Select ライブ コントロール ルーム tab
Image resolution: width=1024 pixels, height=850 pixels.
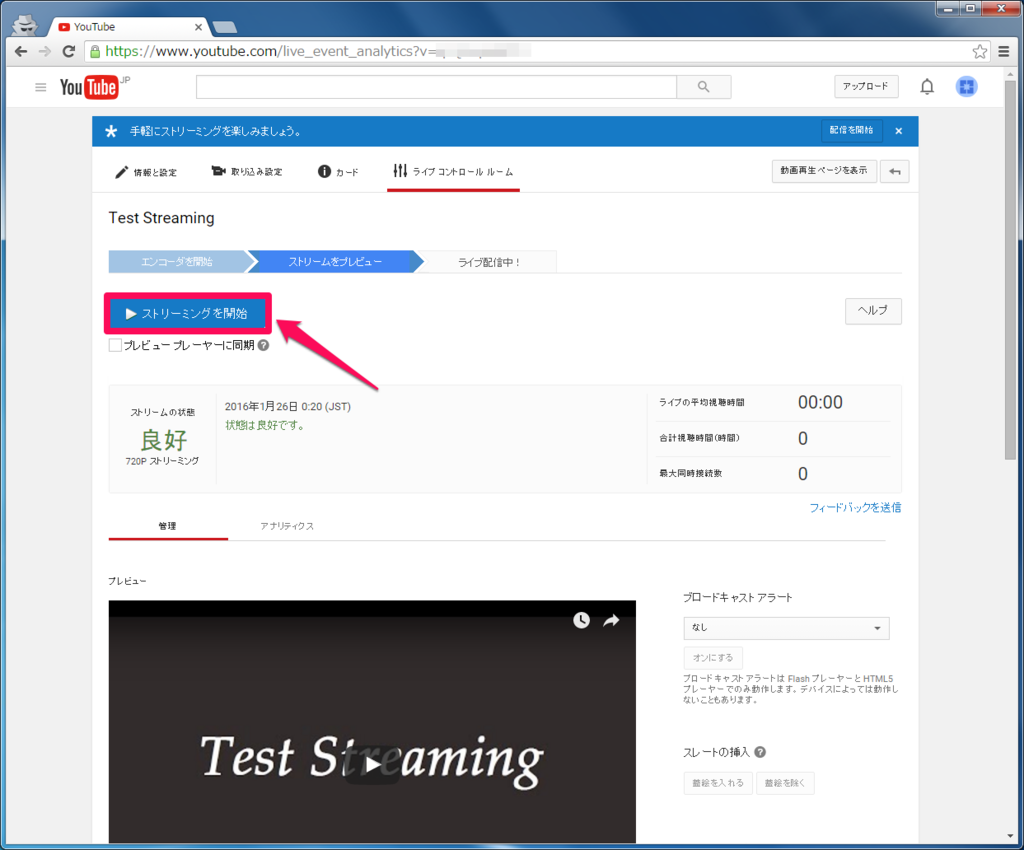(x=453, y=172)
